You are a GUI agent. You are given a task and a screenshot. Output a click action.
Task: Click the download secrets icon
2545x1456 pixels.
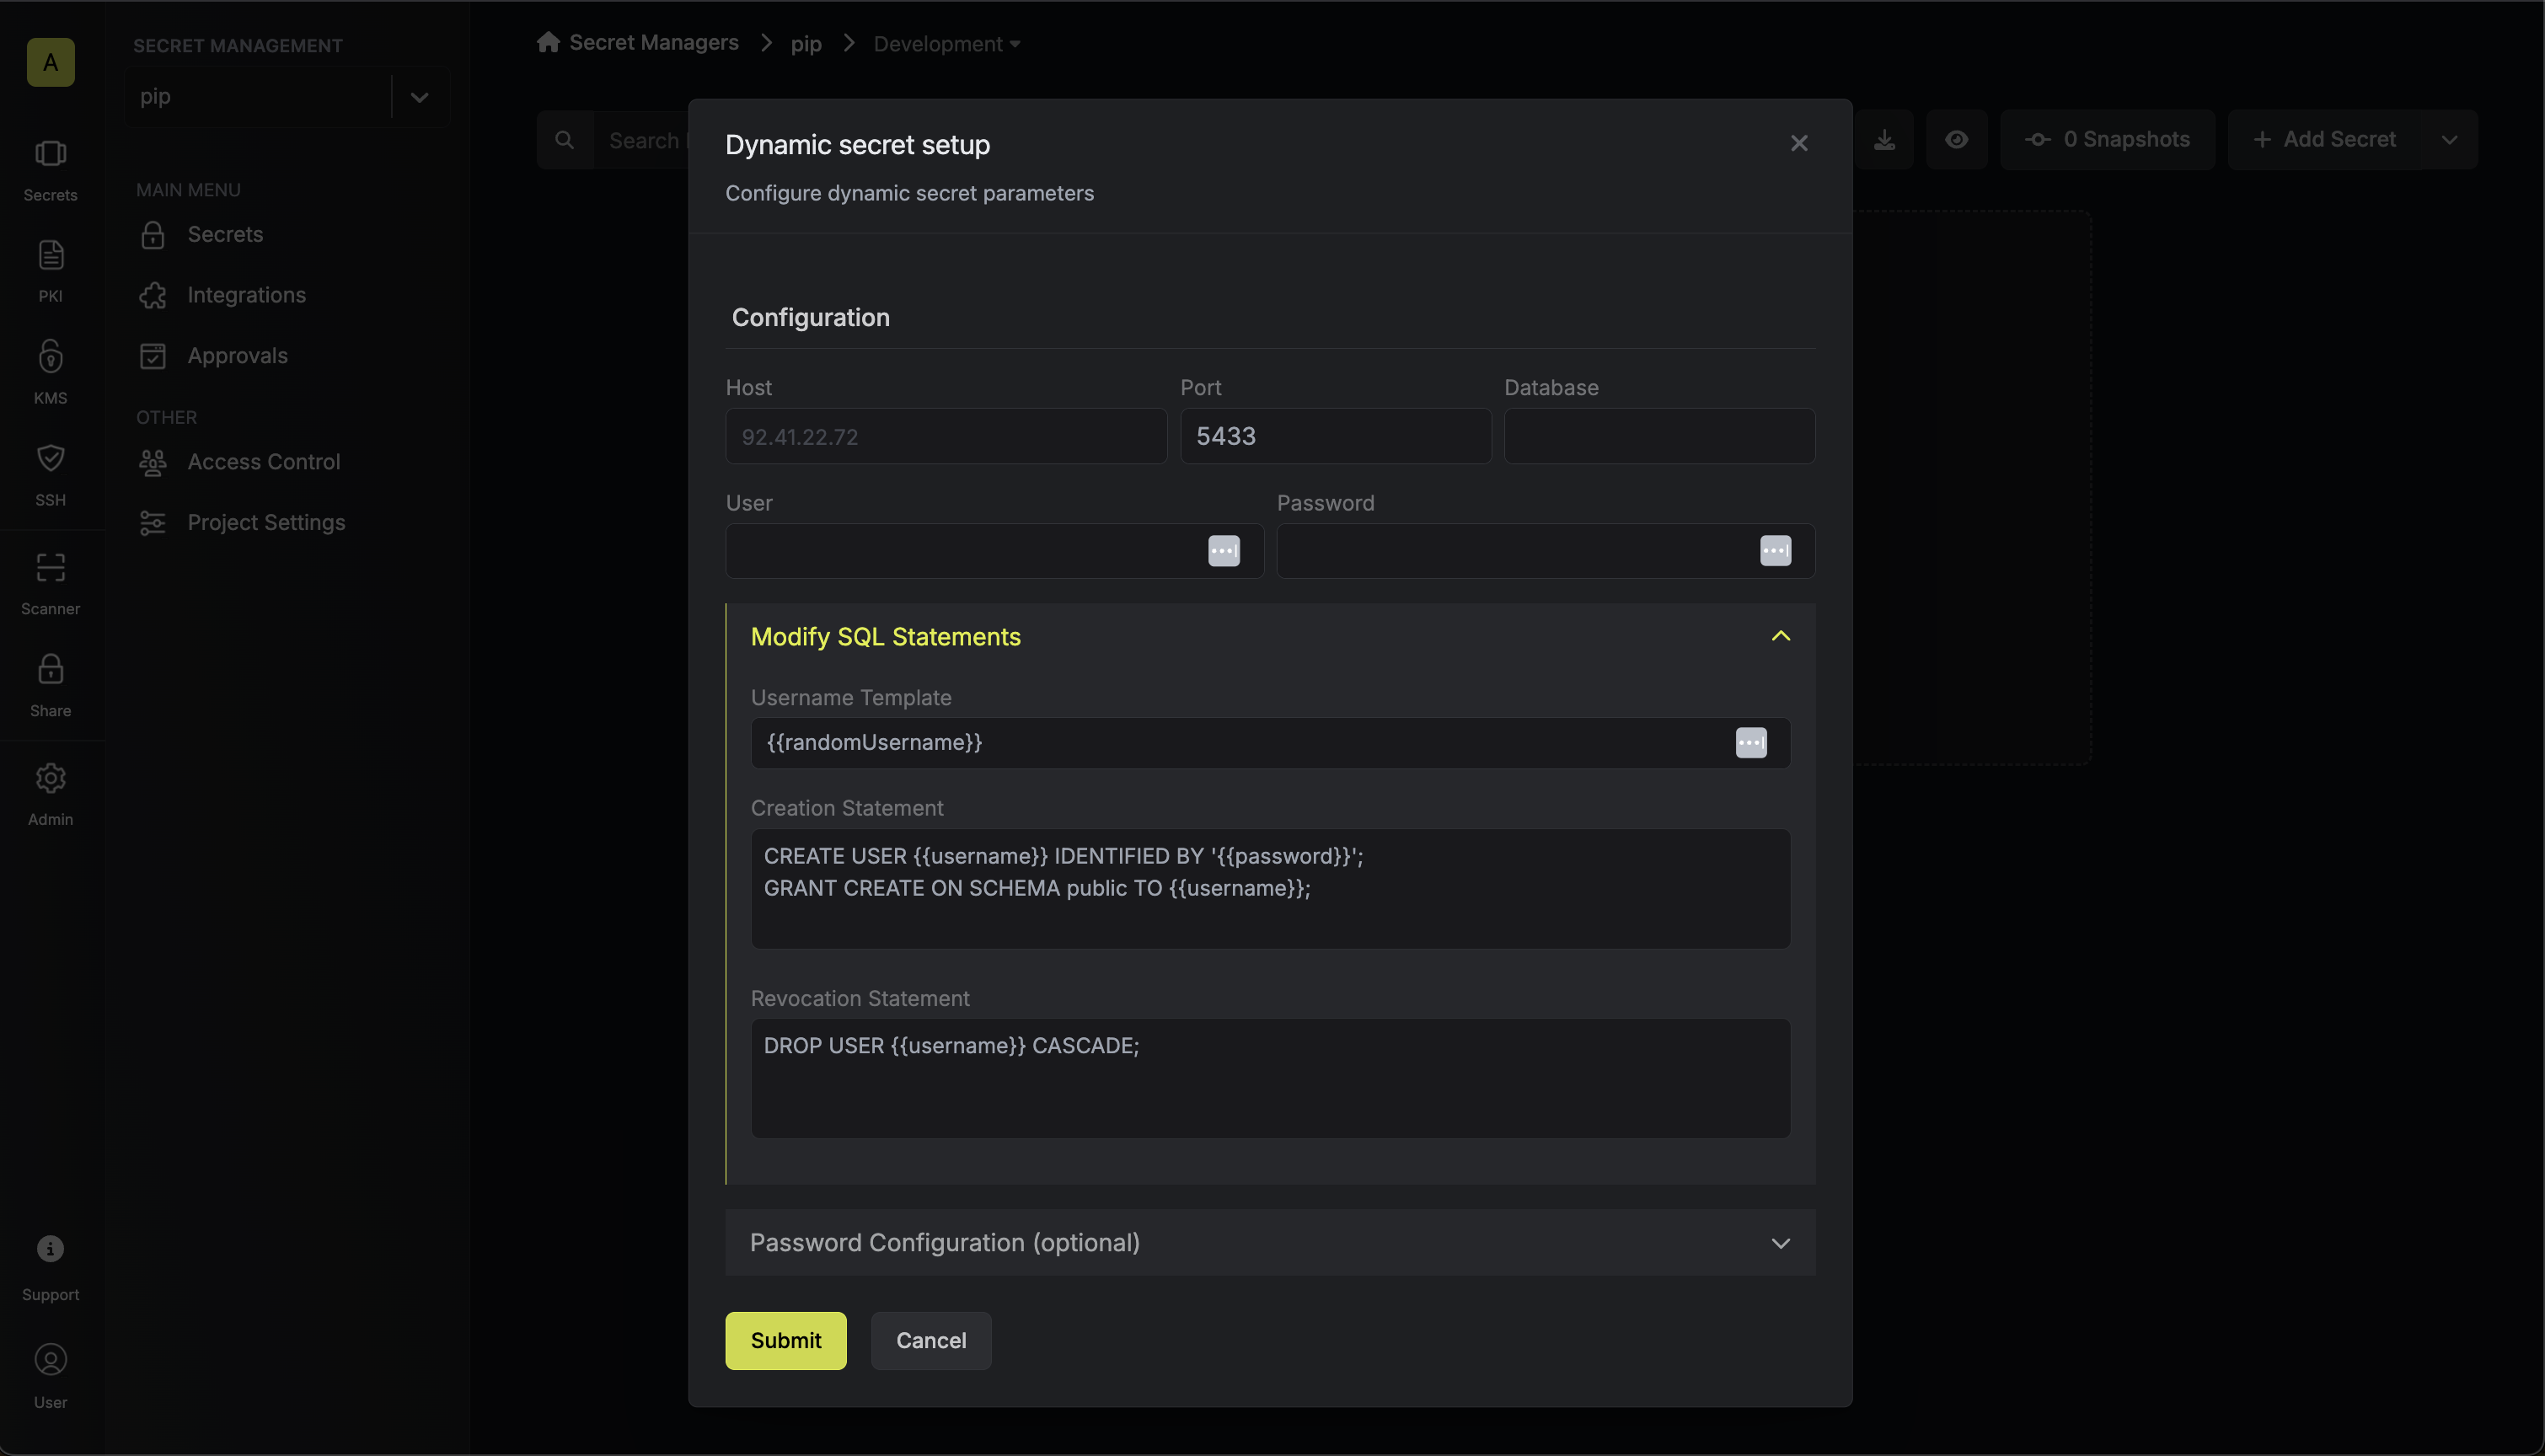click(1884, 139)
